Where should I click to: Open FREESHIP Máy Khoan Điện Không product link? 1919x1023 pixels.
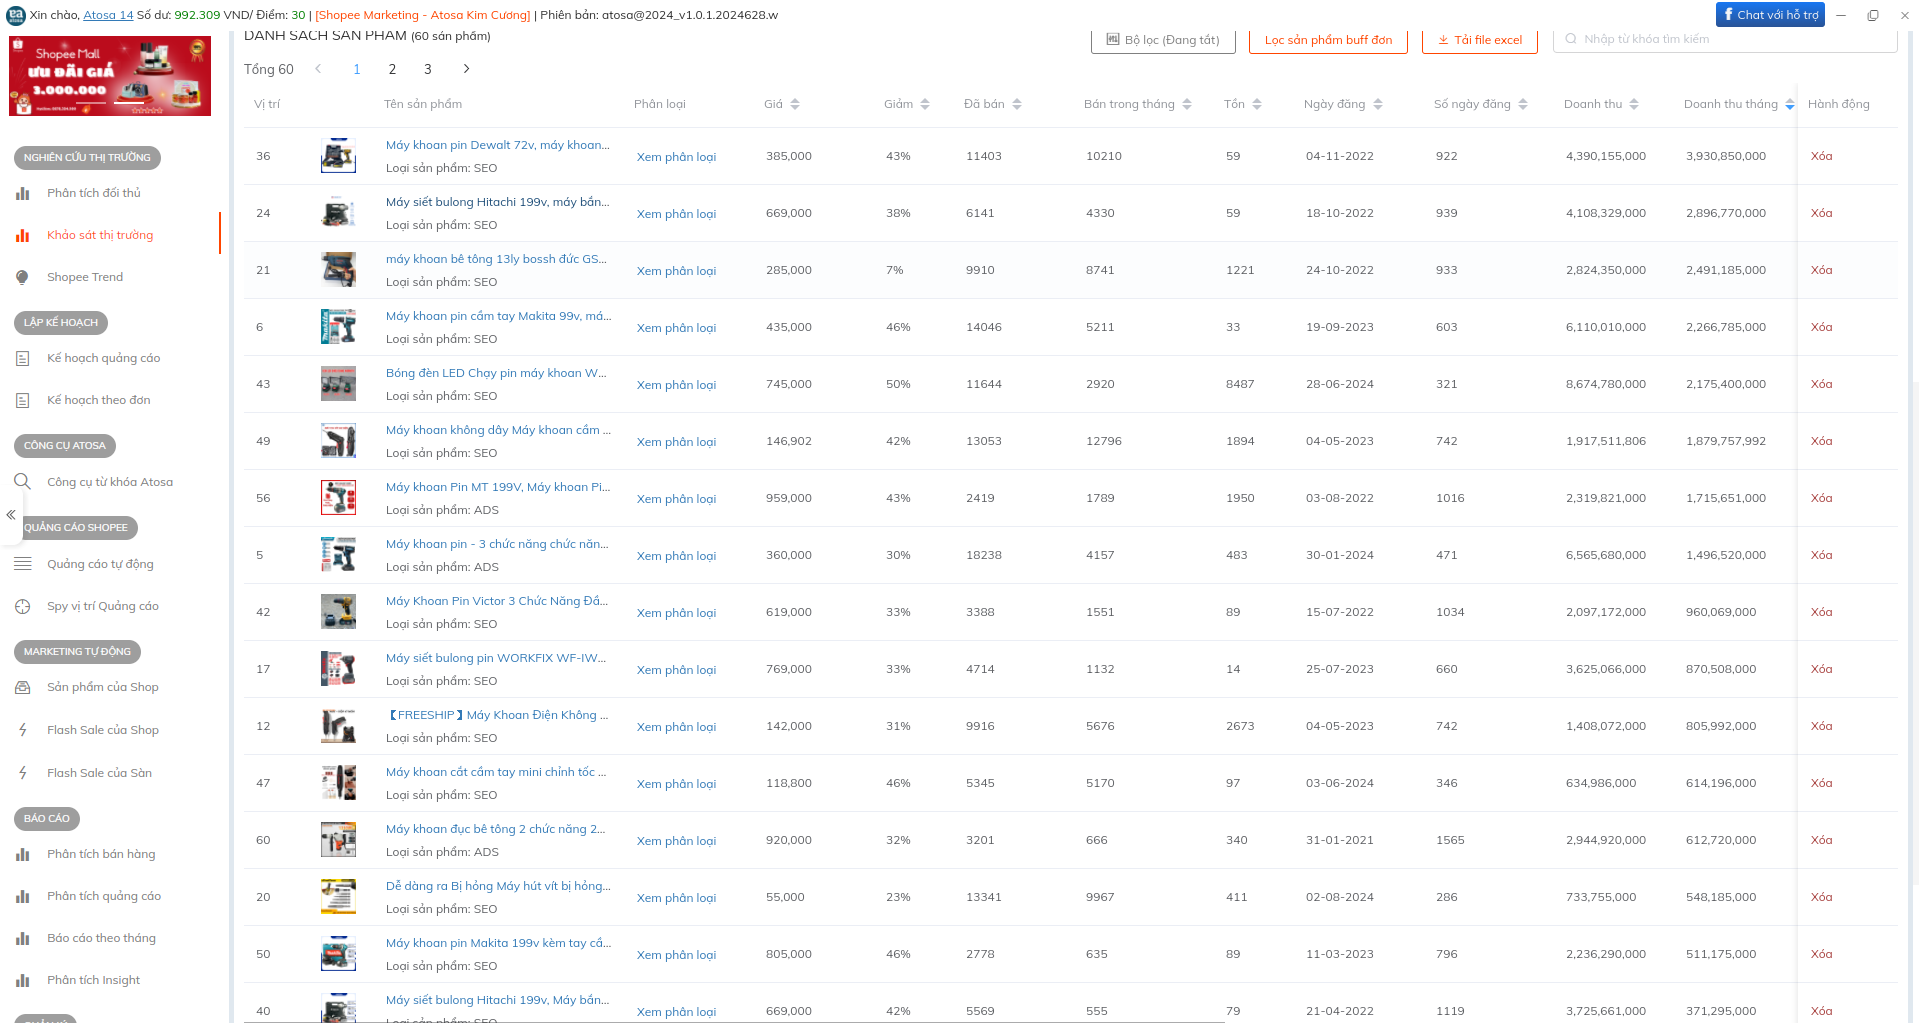click(497, 715)
